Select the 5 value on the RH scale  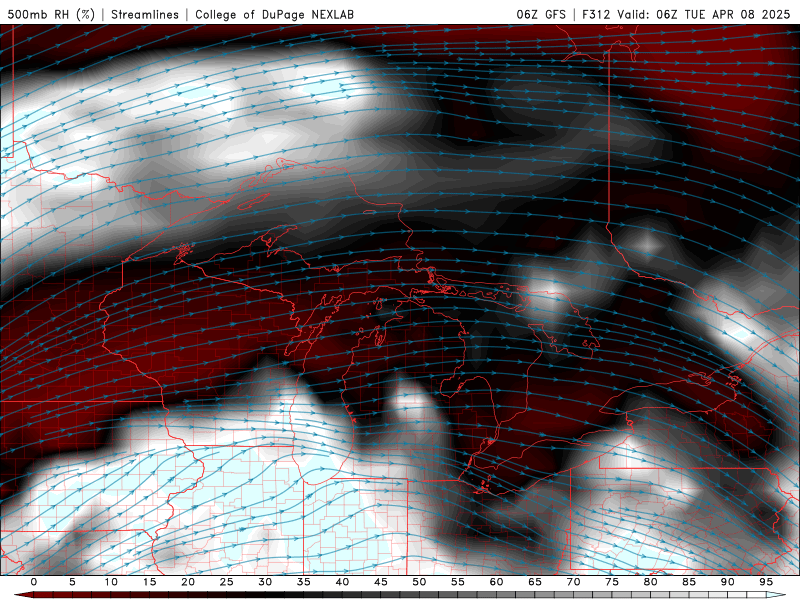click(x=72, y=582)
